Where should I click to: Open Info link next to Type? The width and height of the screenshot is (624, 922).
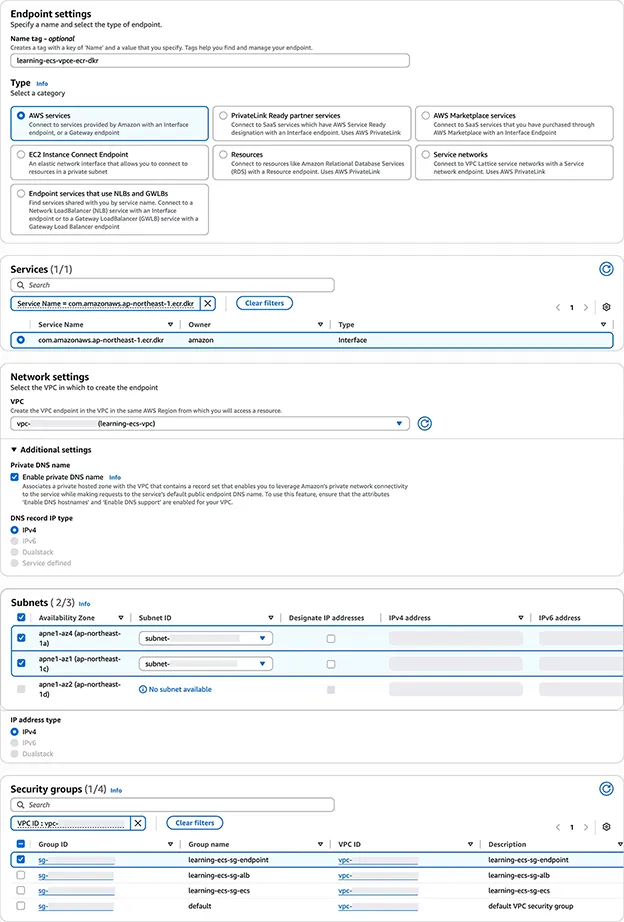(42, 84)
